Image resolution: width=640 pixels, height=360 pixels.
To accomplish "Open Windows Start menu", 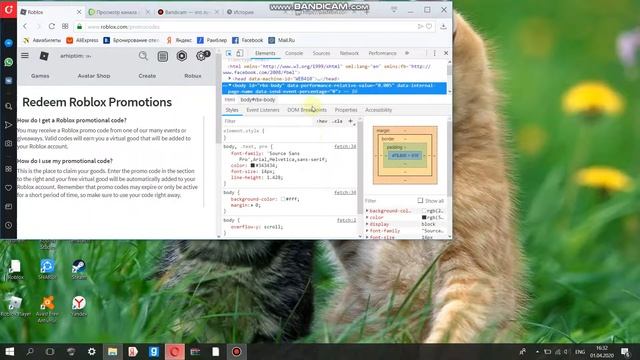I will (9, 351).
